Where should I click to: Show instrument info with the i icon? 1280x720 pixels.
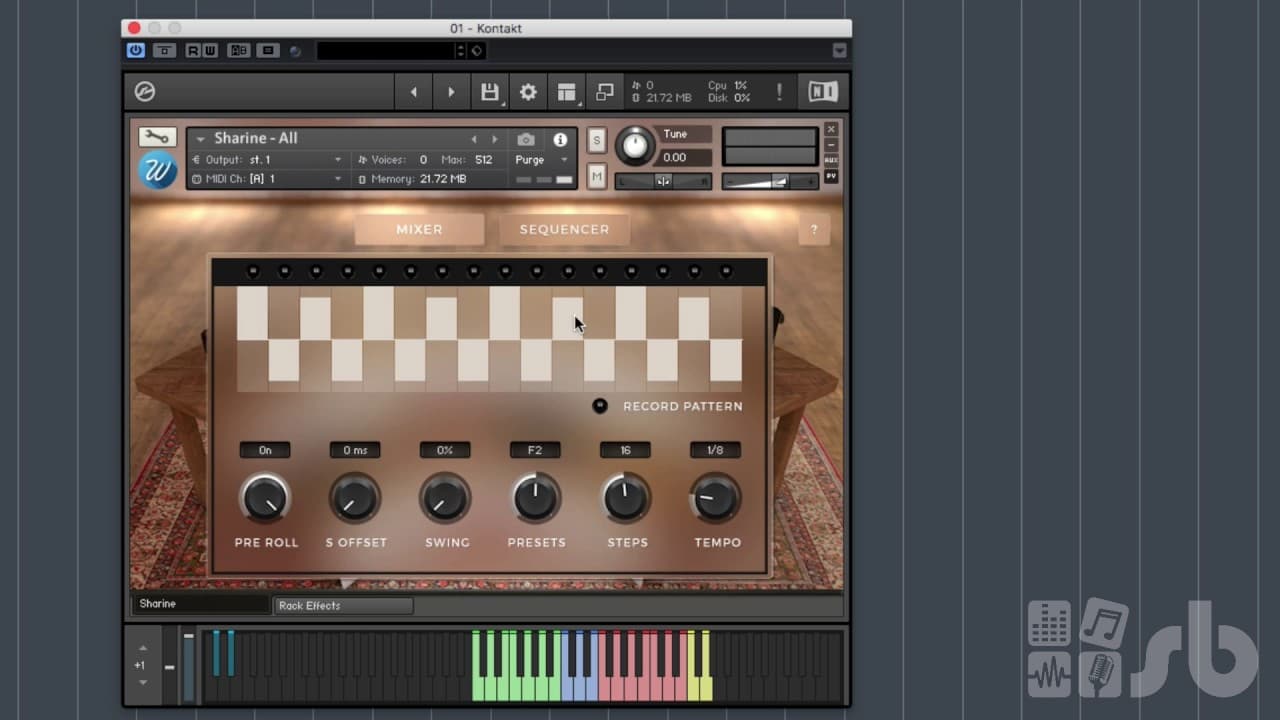(x=560, y=139)
